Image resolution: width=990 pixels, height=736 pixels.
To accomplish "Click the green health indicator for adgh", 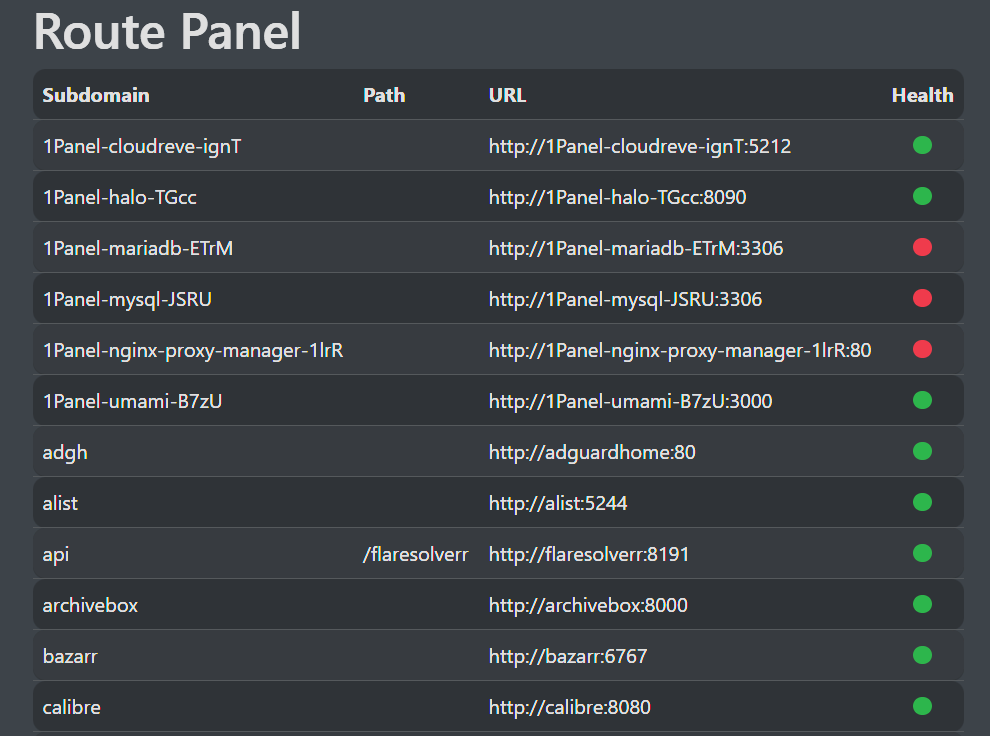I will (921, 451).
